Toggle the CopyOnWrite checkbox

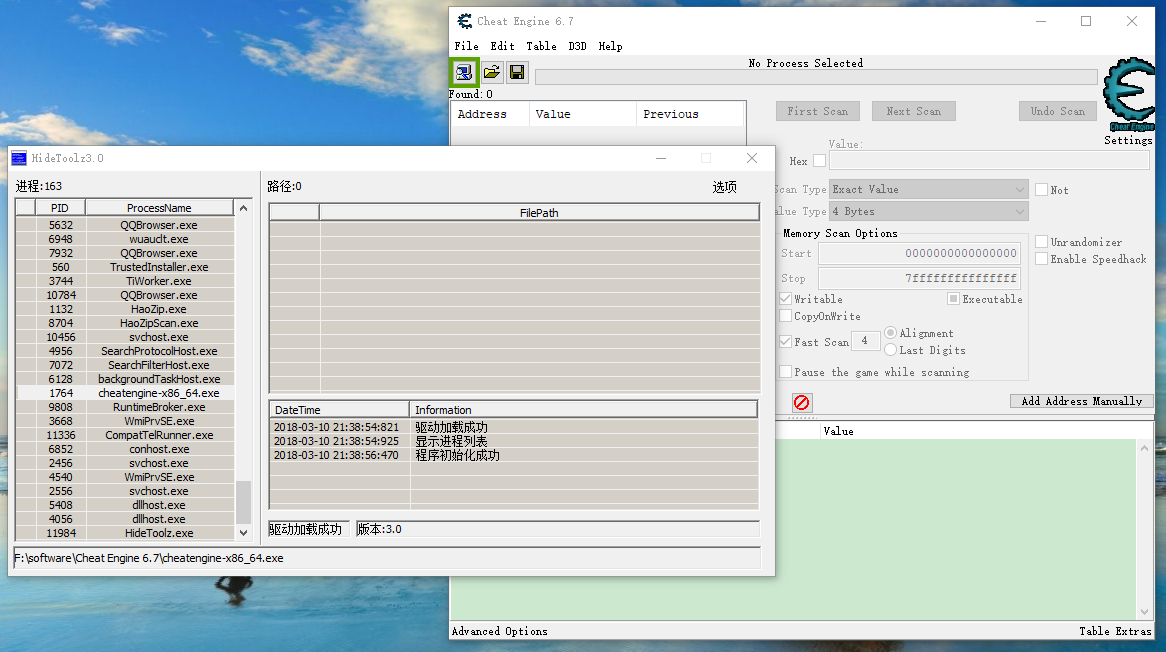785,316
